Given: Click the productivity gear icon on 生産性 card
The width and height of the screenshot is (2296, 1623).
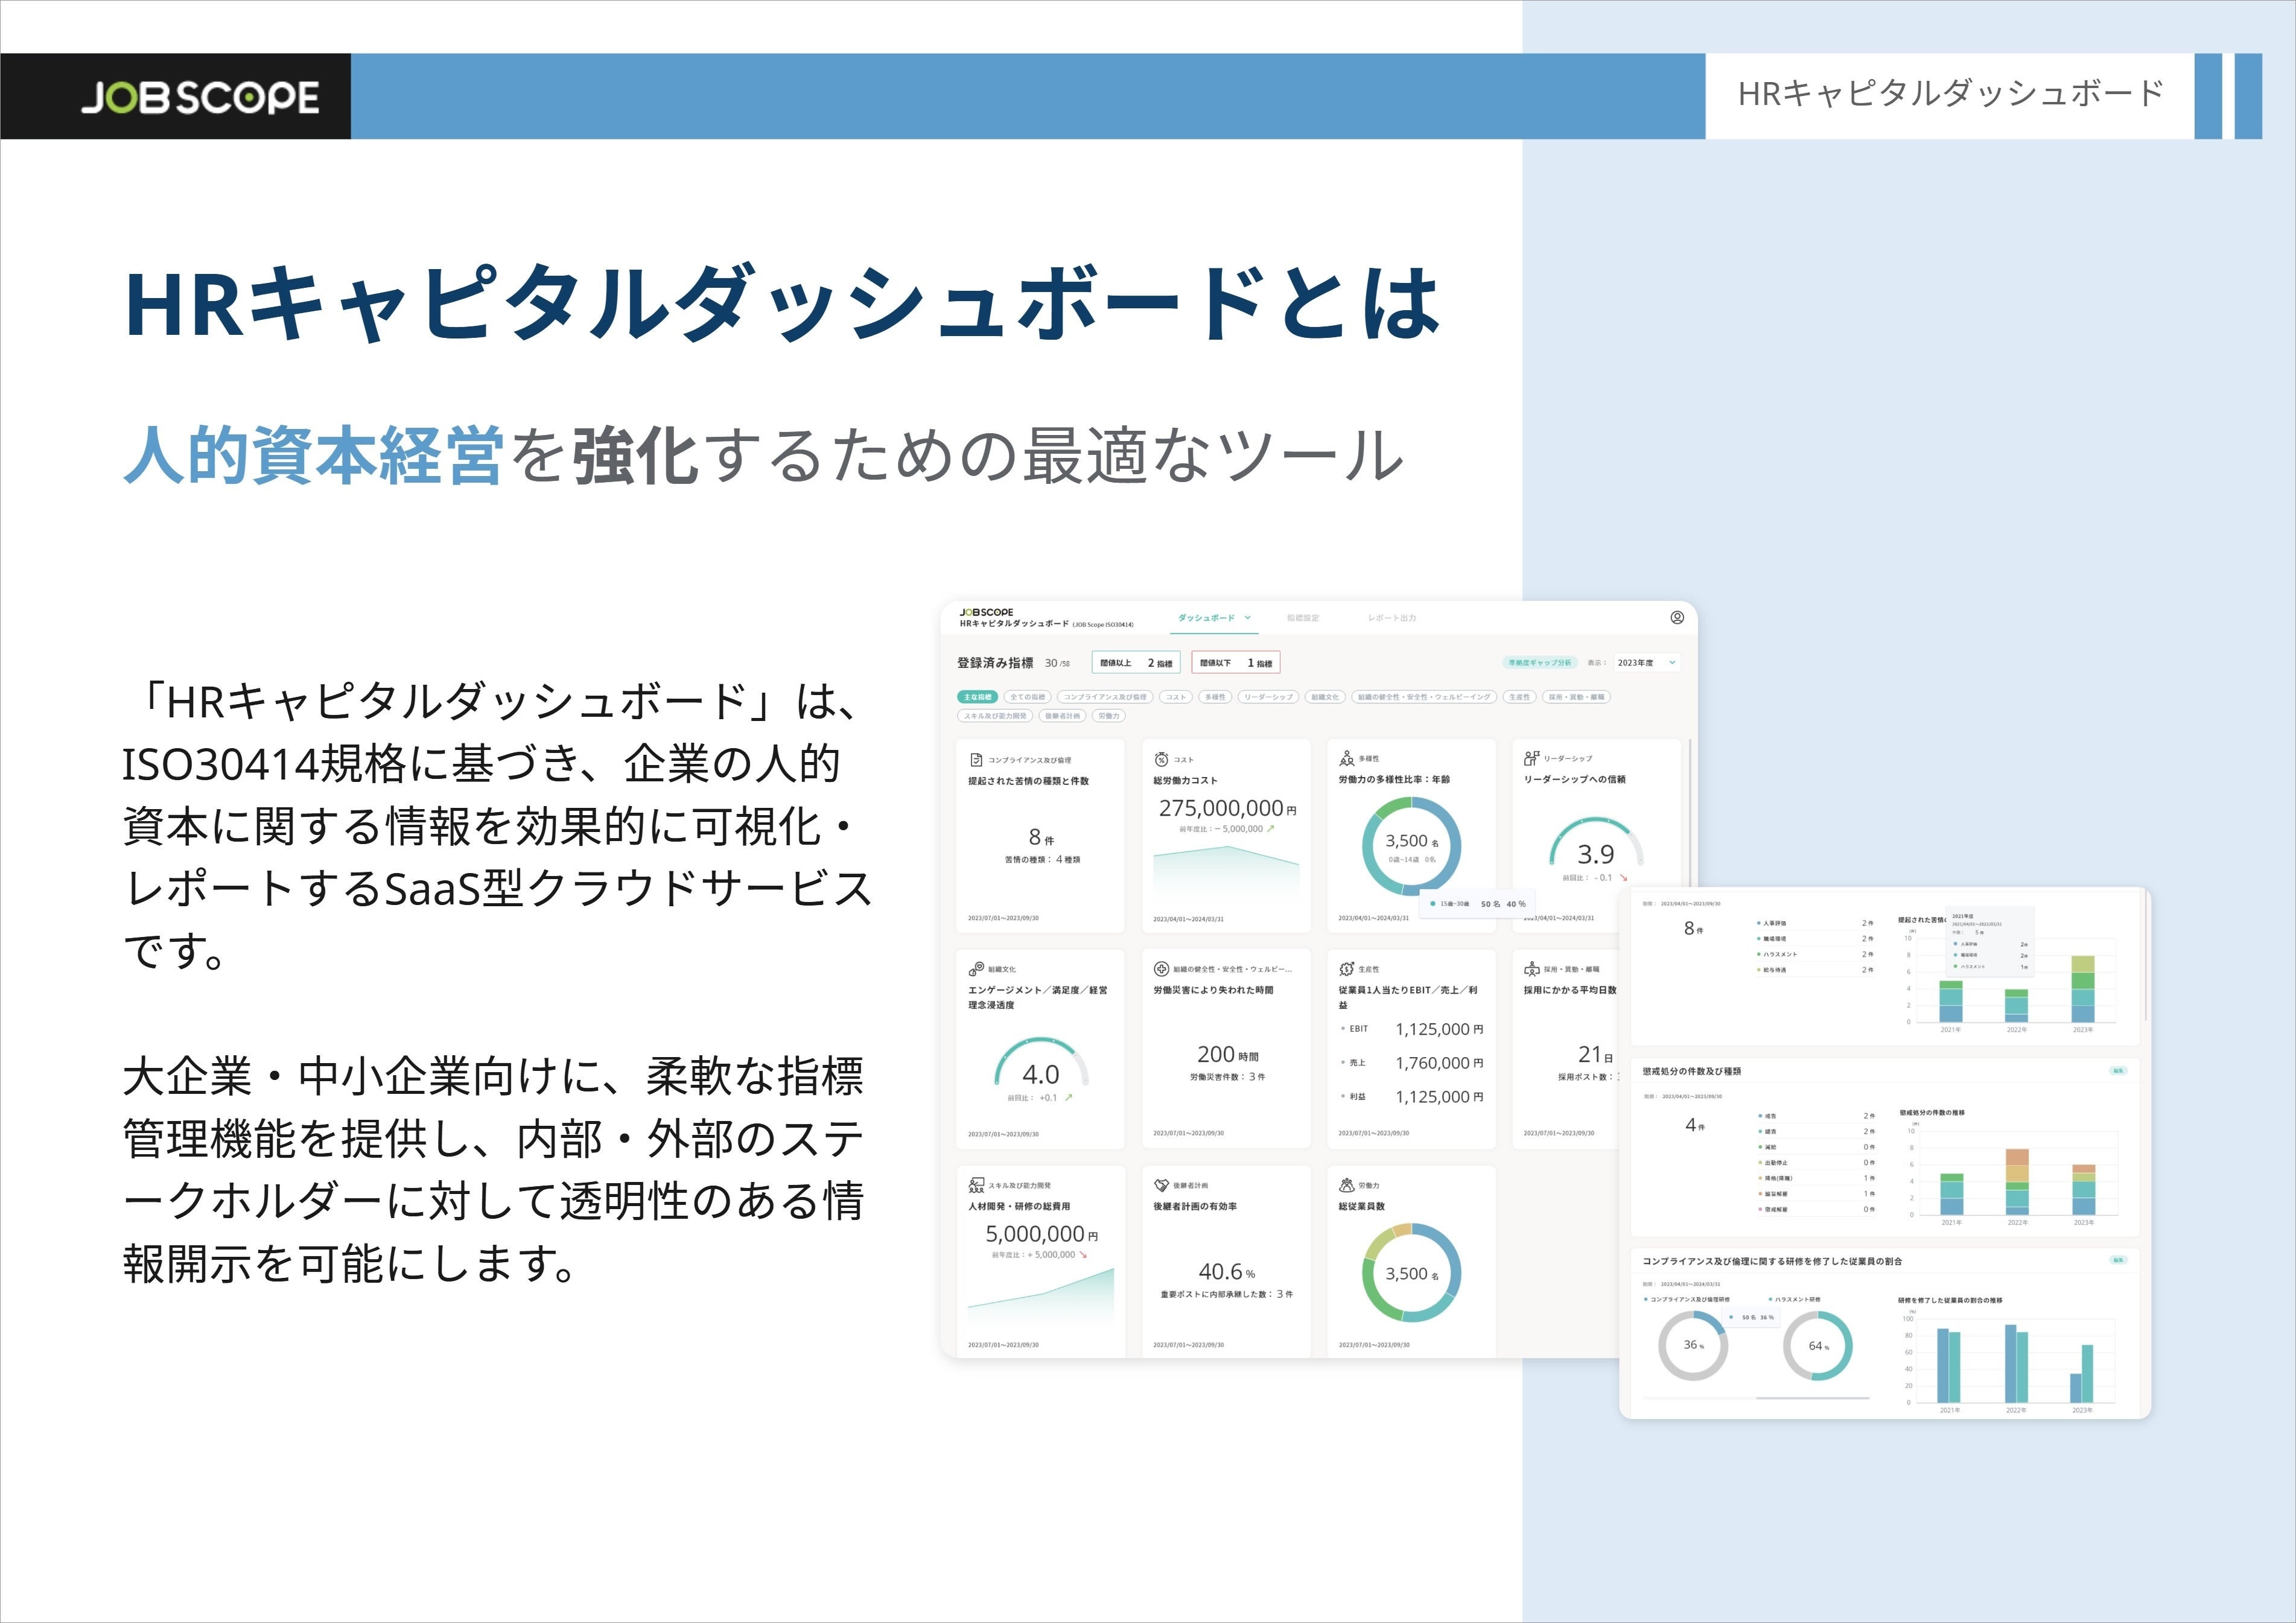Looking at the screenshot, I should click(1346, 969).
